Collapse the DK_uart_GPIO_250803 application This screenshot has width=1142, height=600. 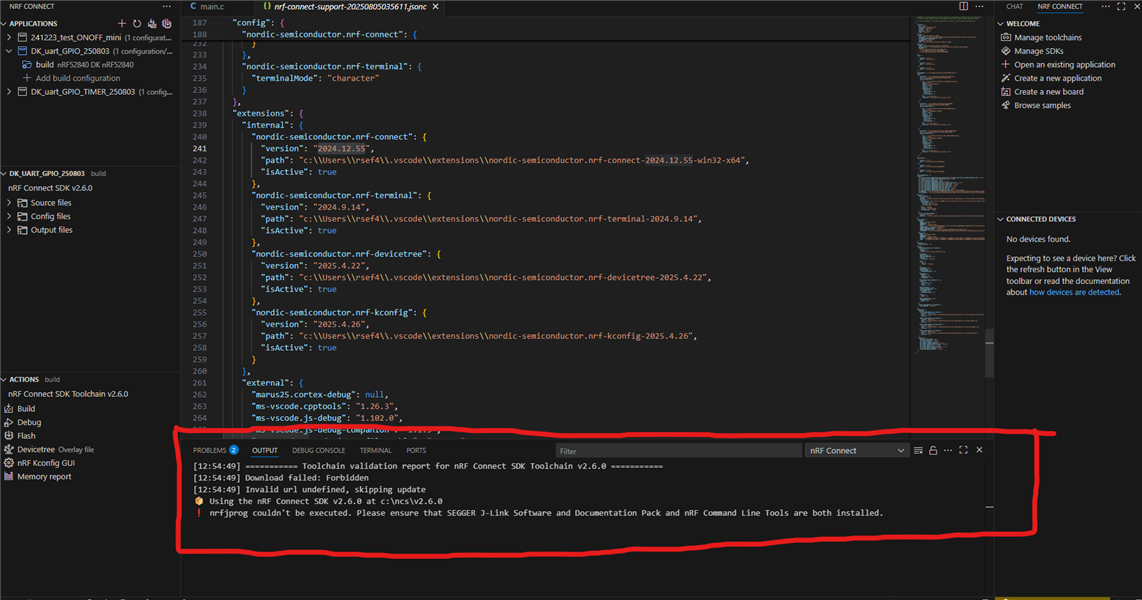coord(8,50)
